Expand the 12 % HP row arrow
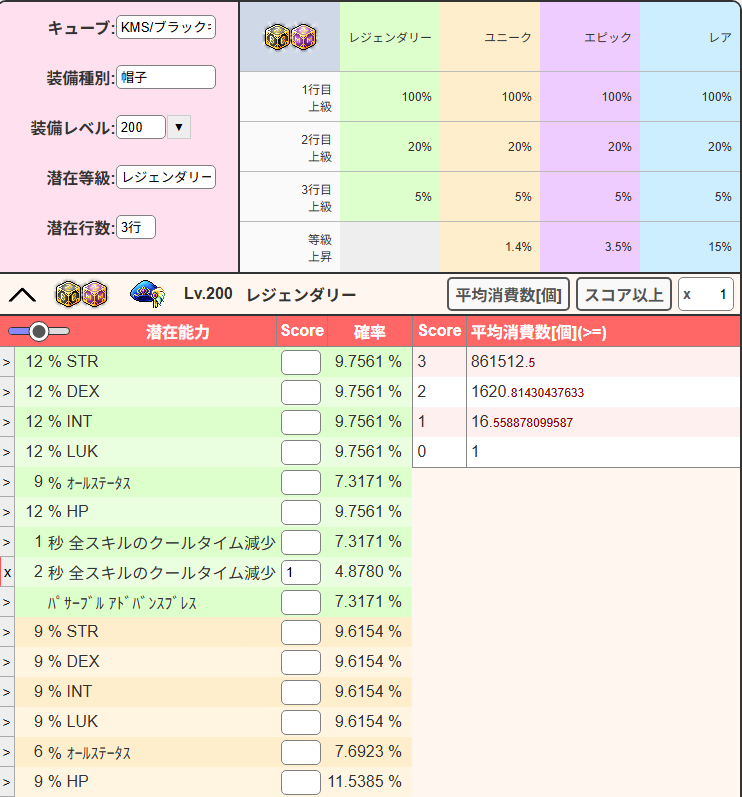The width and height of the screenshot is (742, 797). click(7, 512)
